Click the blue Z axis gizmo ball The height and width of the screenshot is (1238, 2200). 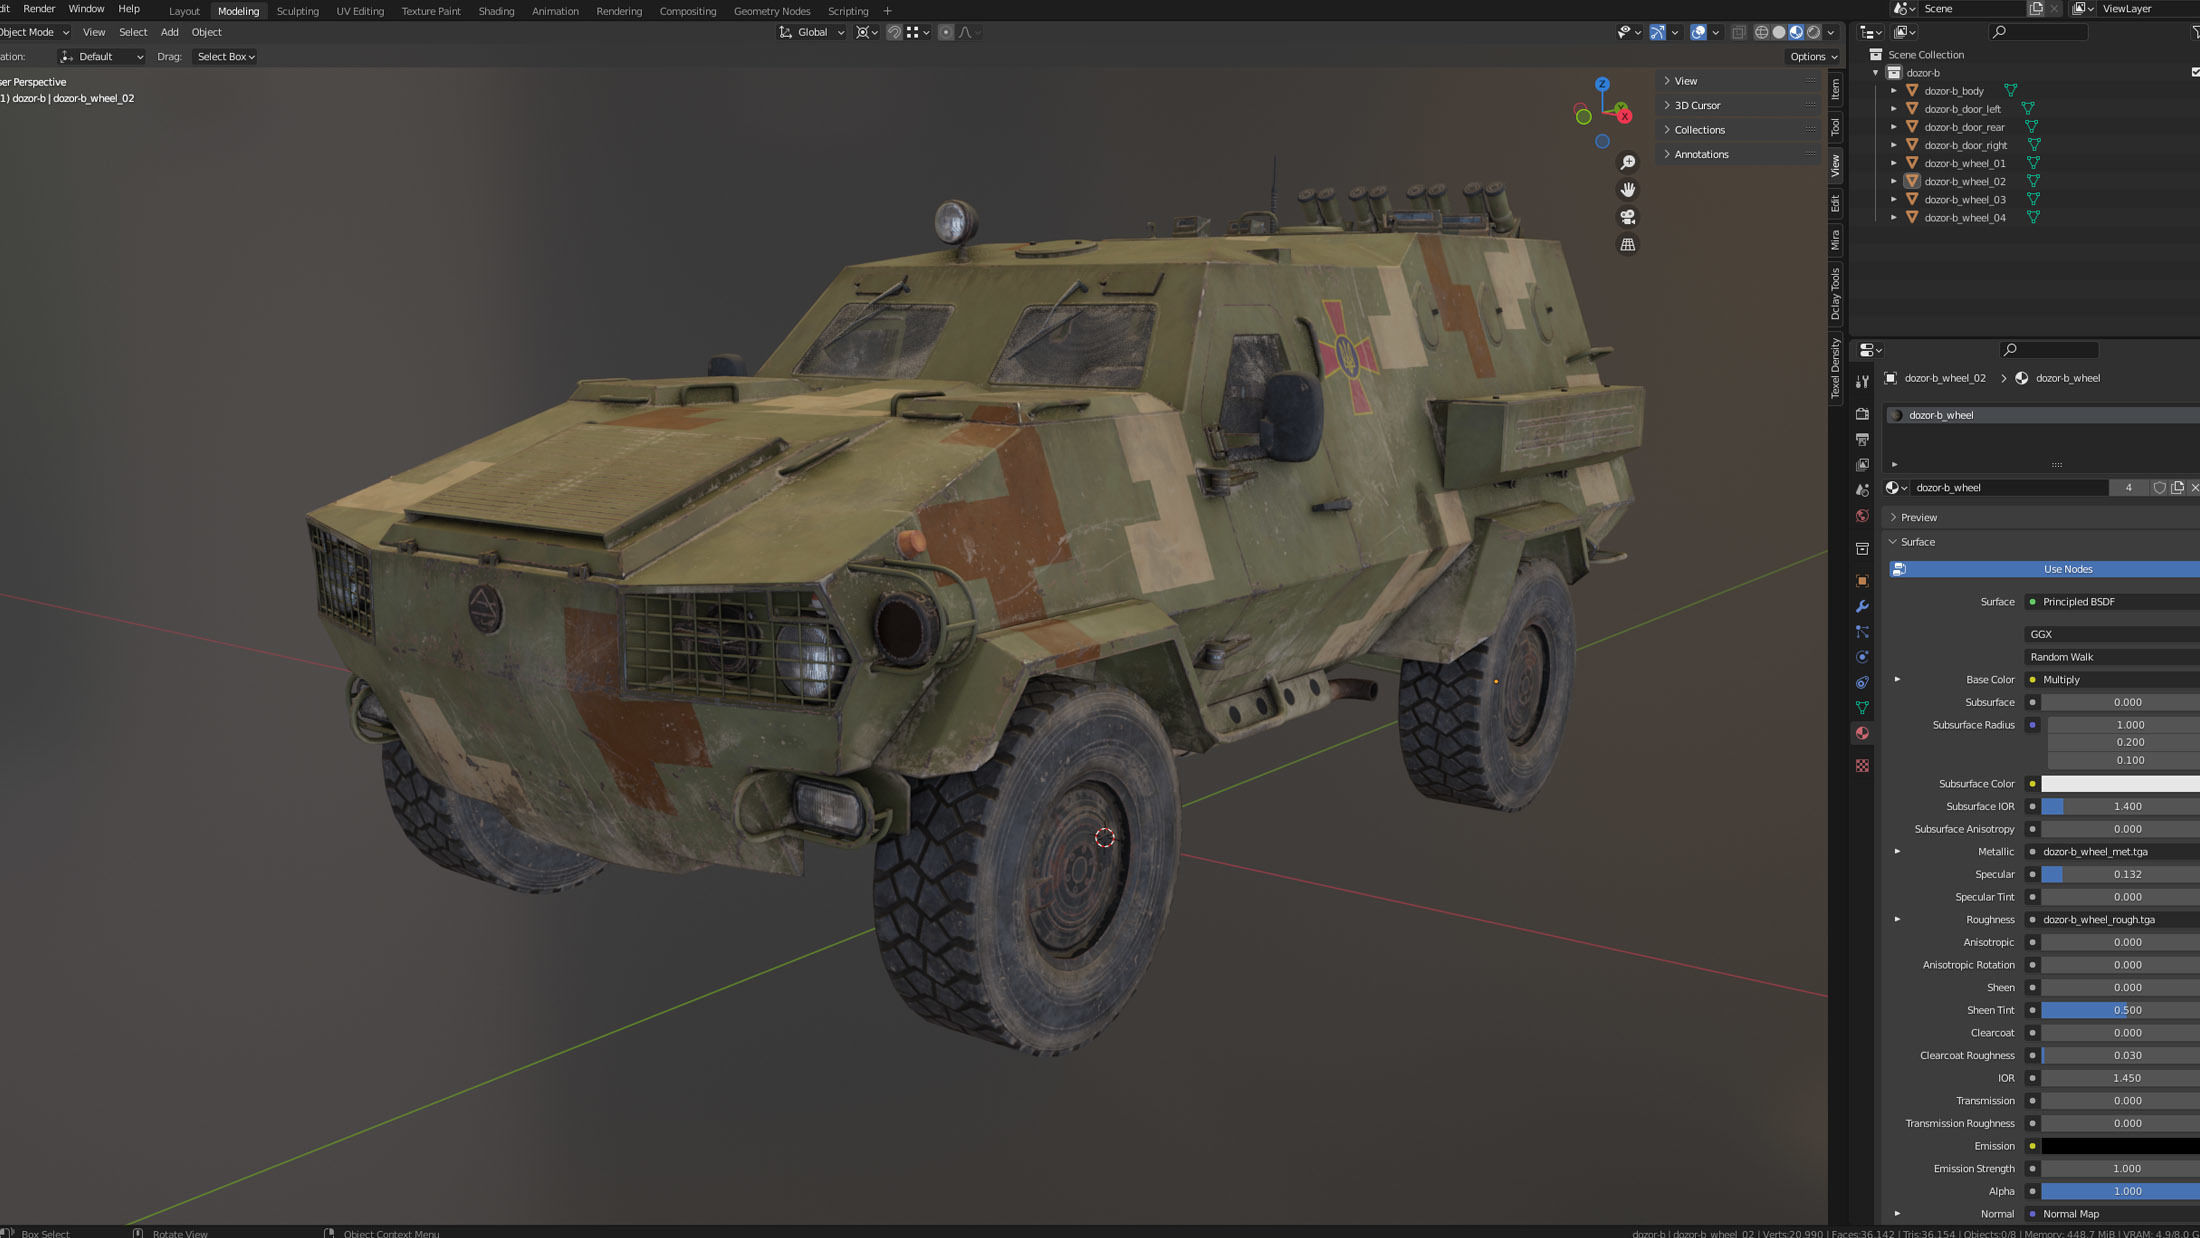(x=1602, y=85)
